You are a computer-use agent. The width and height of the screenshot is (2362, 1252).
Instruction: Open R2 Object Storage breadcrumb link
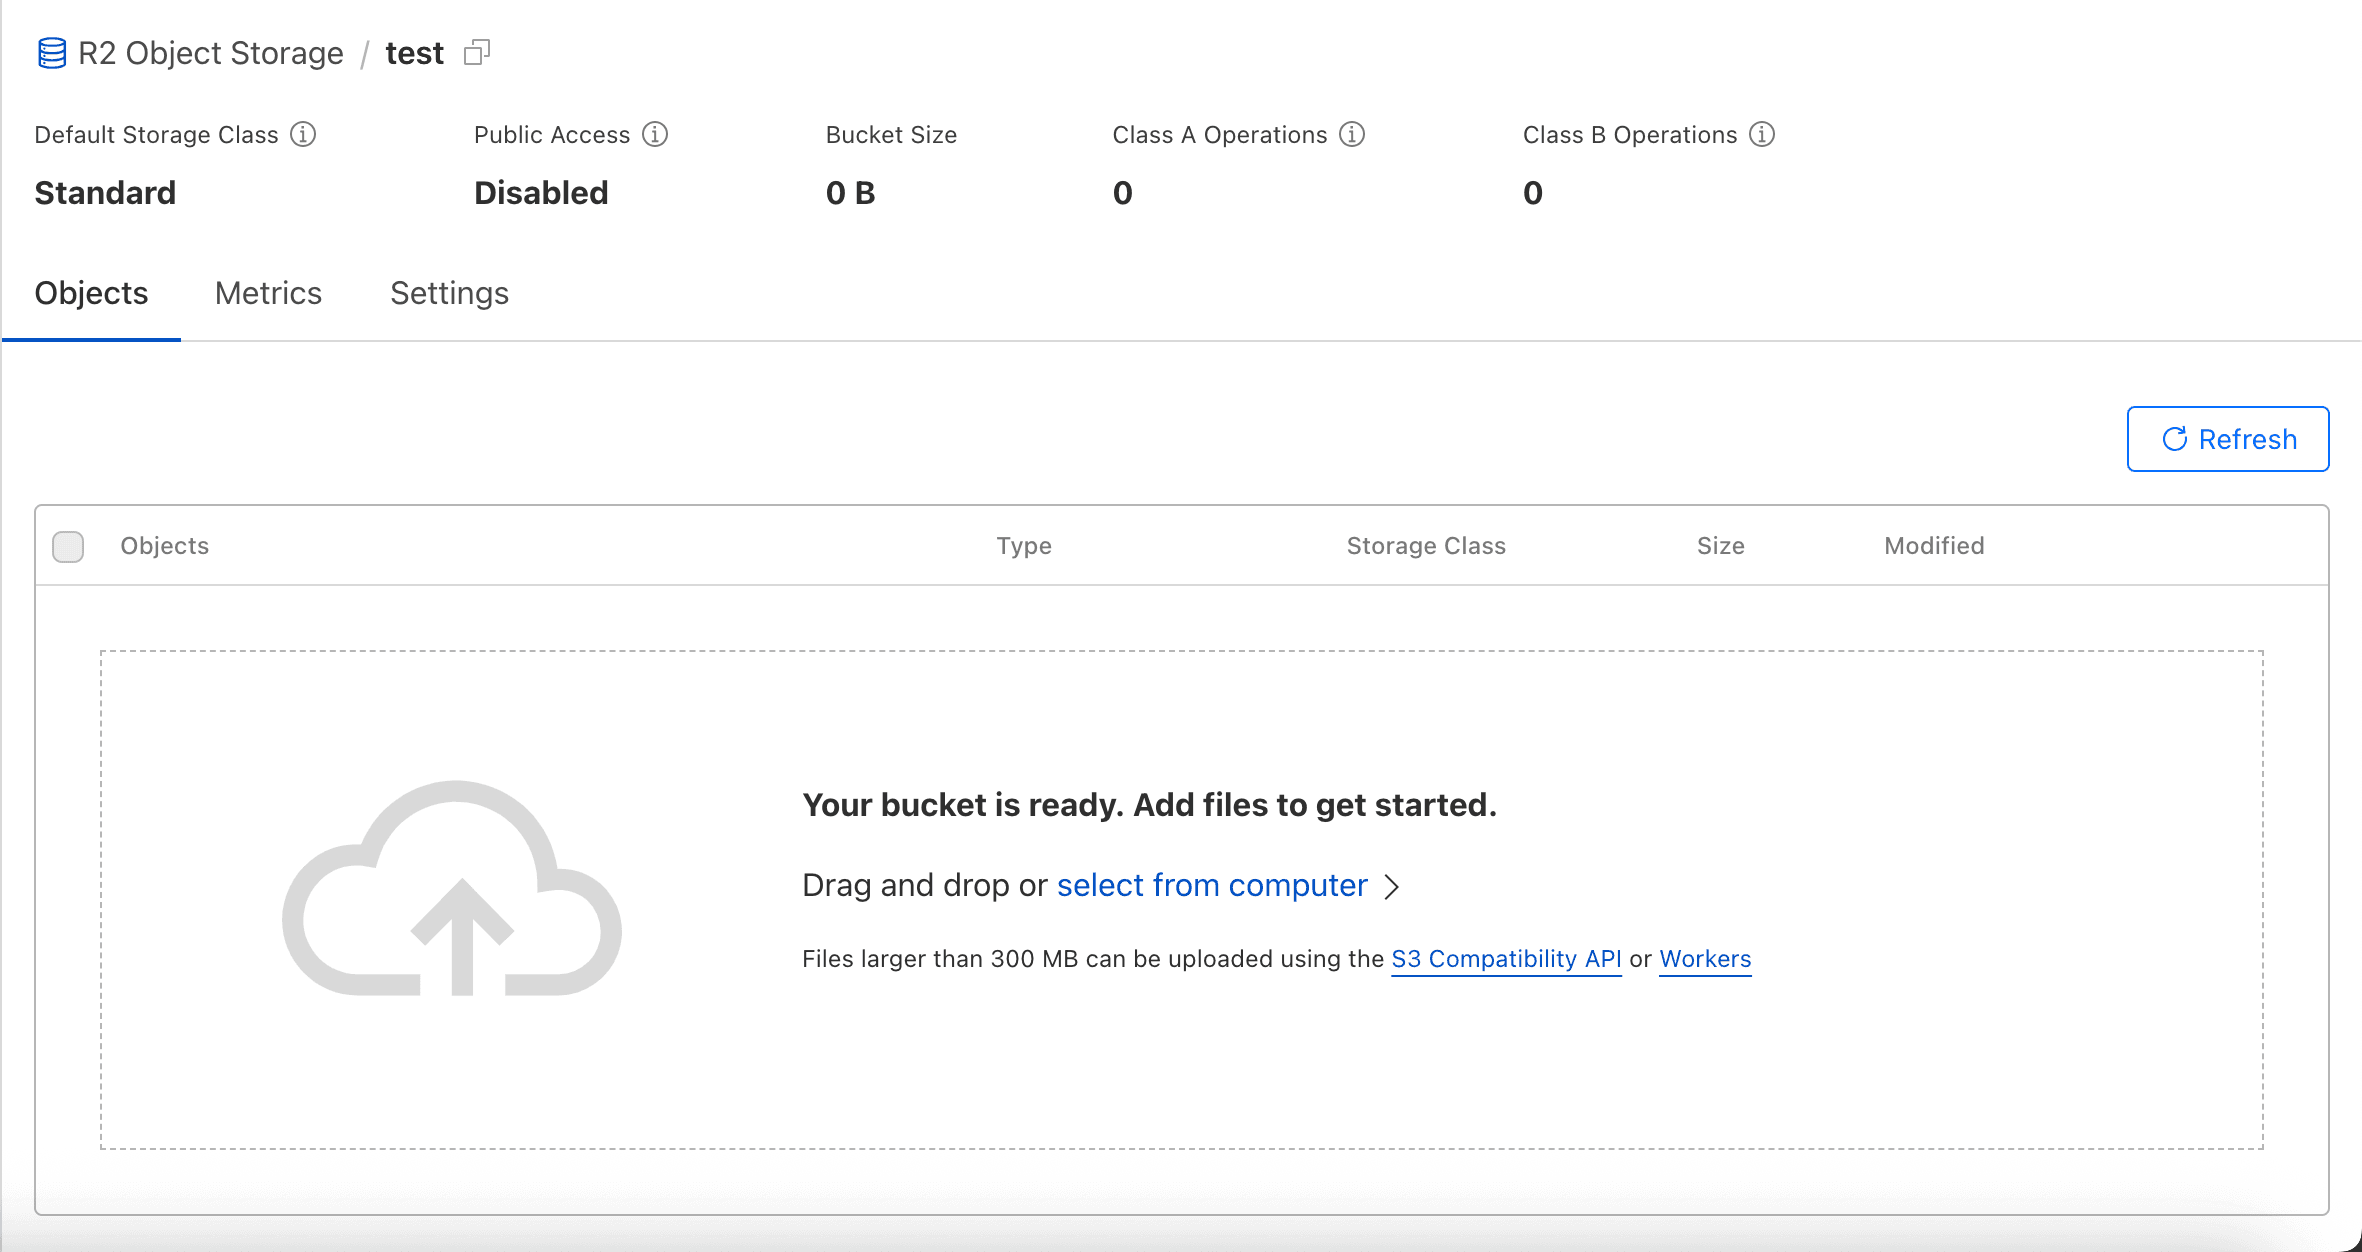[x=210, y=53]
